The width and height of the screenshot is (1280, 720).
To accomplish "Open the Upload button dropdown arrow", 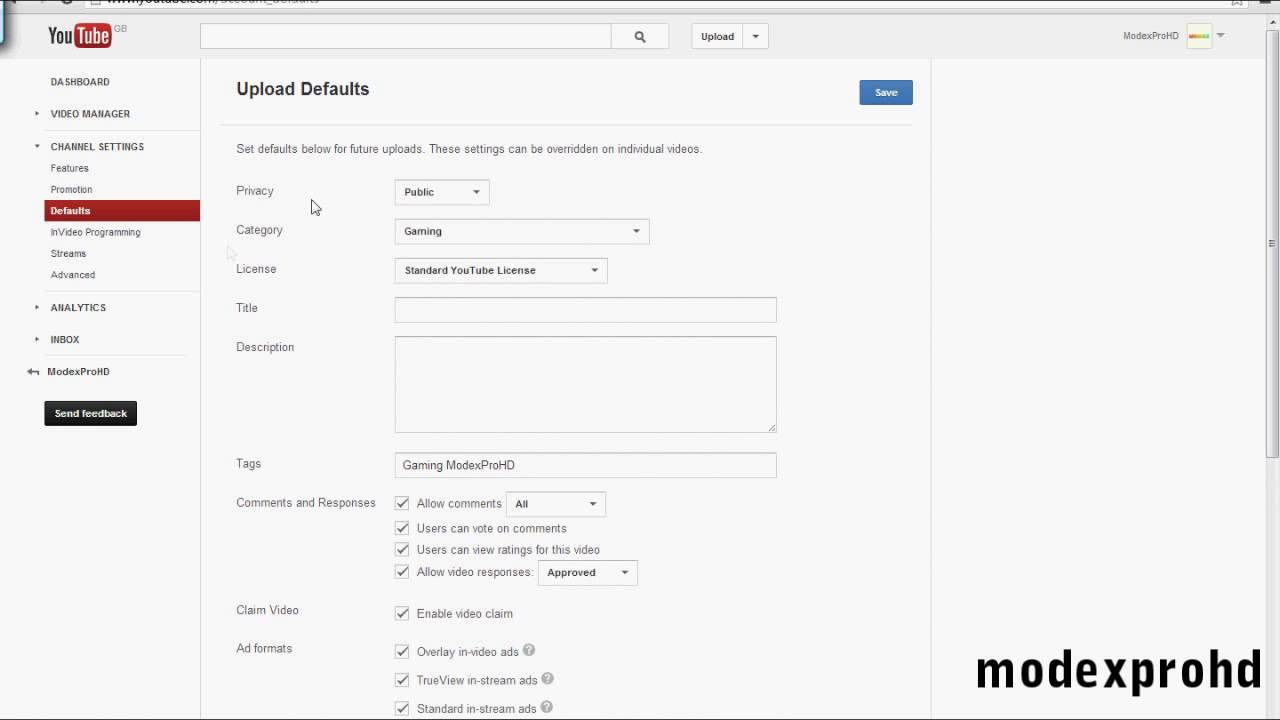I will [756, 36].
